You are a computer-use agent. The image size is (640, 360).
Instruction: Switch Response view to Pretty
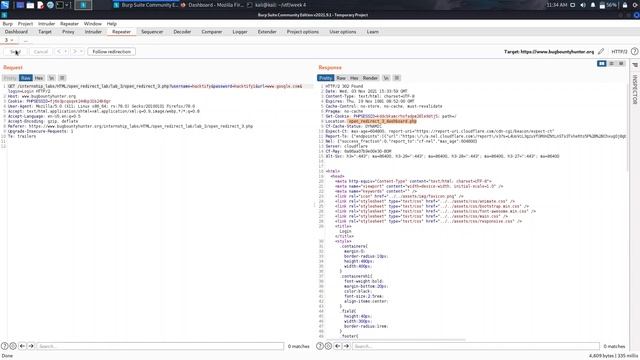[x=326, y=78]
